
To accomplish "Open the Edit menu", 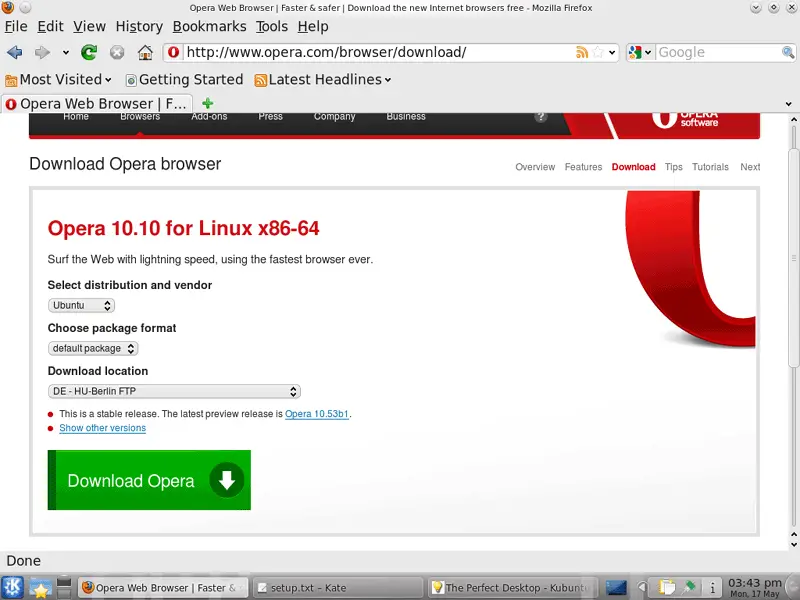I will click(51, 27).
